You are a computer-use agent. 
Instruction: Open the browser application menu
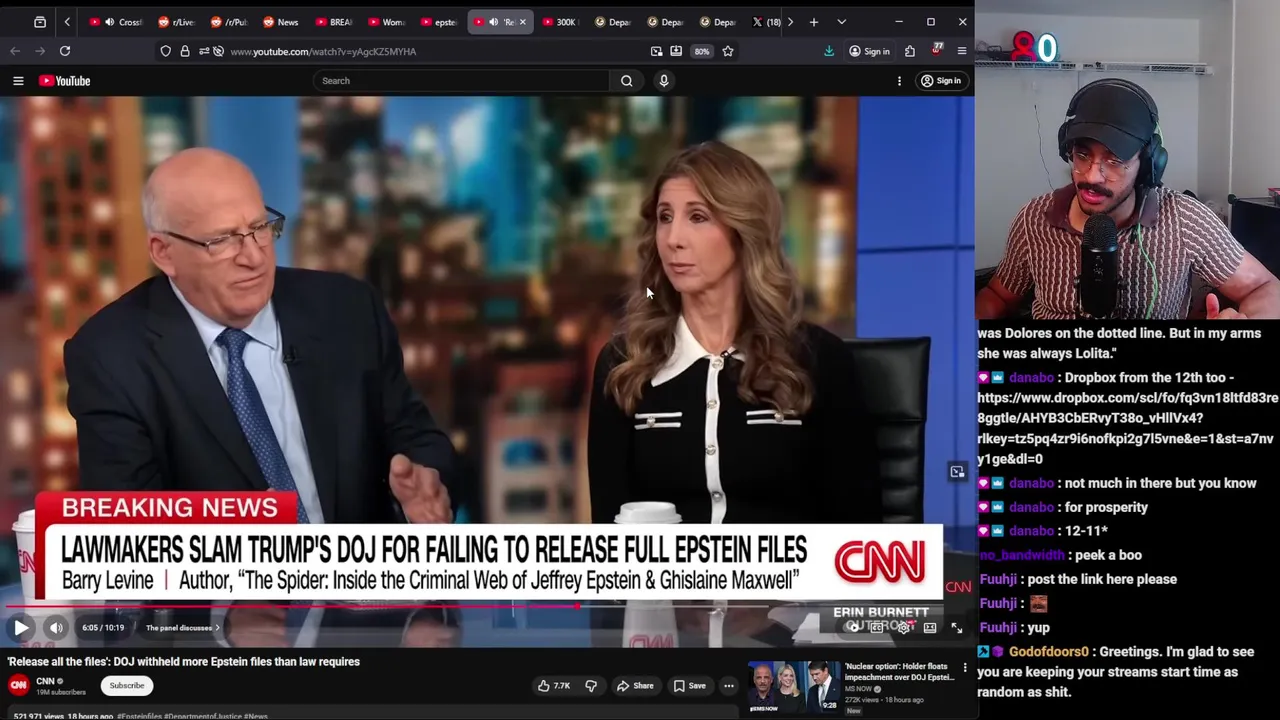pyautogui.click(x=962, y=51)
